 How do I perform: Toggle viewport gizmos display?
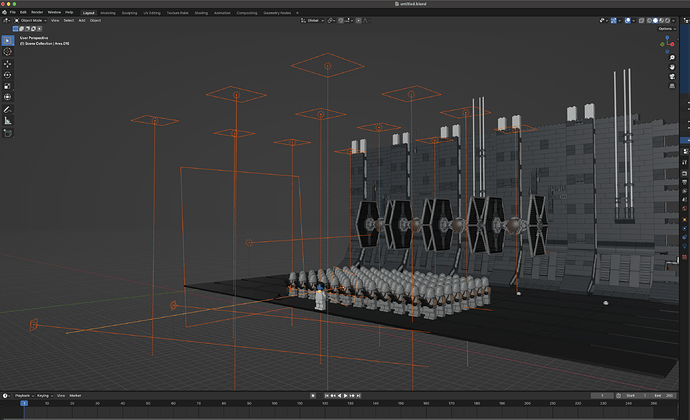613,20
